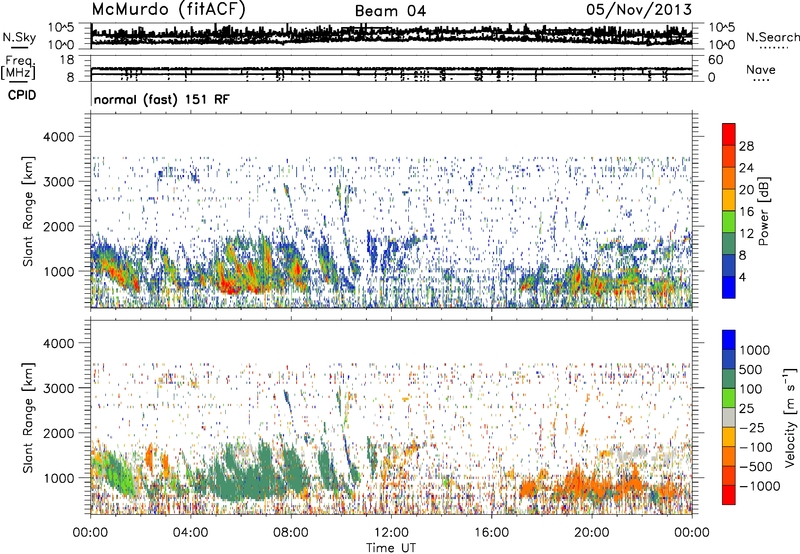
Task: Click the velocity panel Slant Range label
Action: 28,417
